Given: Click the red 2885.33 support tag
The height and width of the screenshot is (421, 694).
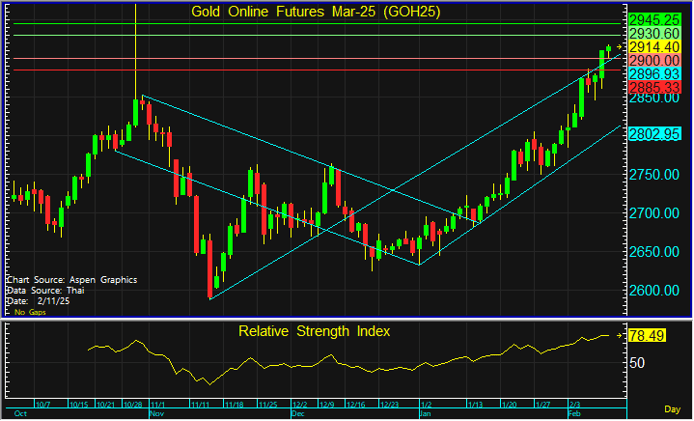Looking at the screenshot, I should point(655,88).
